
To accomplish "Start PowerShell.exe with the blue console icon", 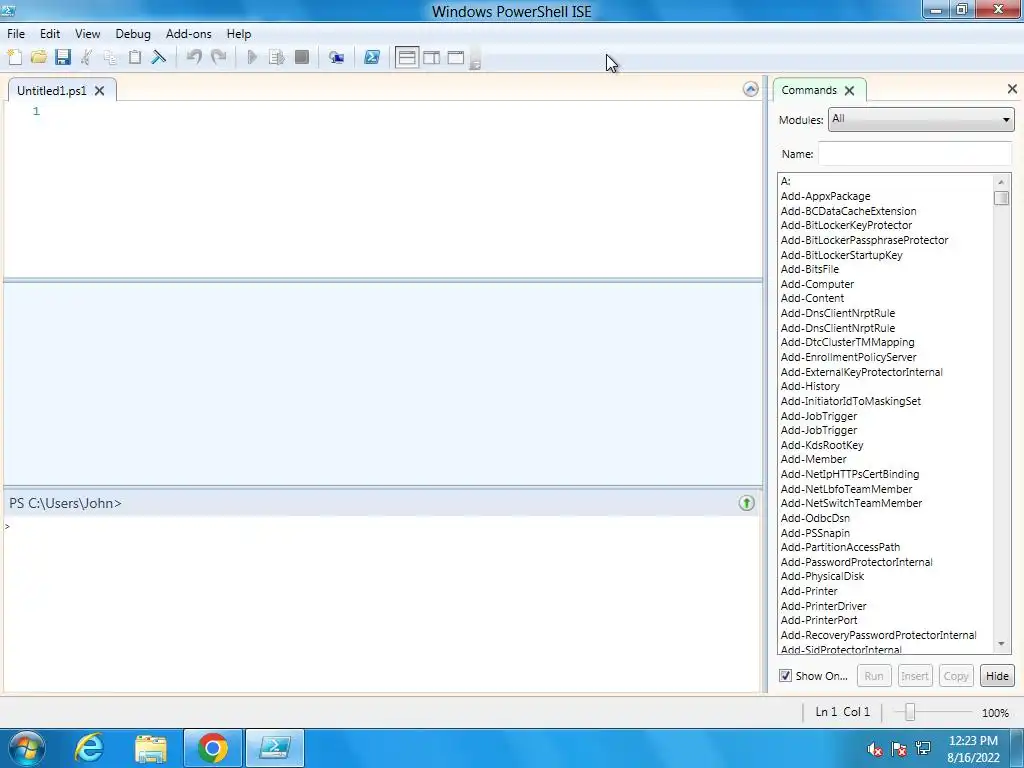I will 372,57.
